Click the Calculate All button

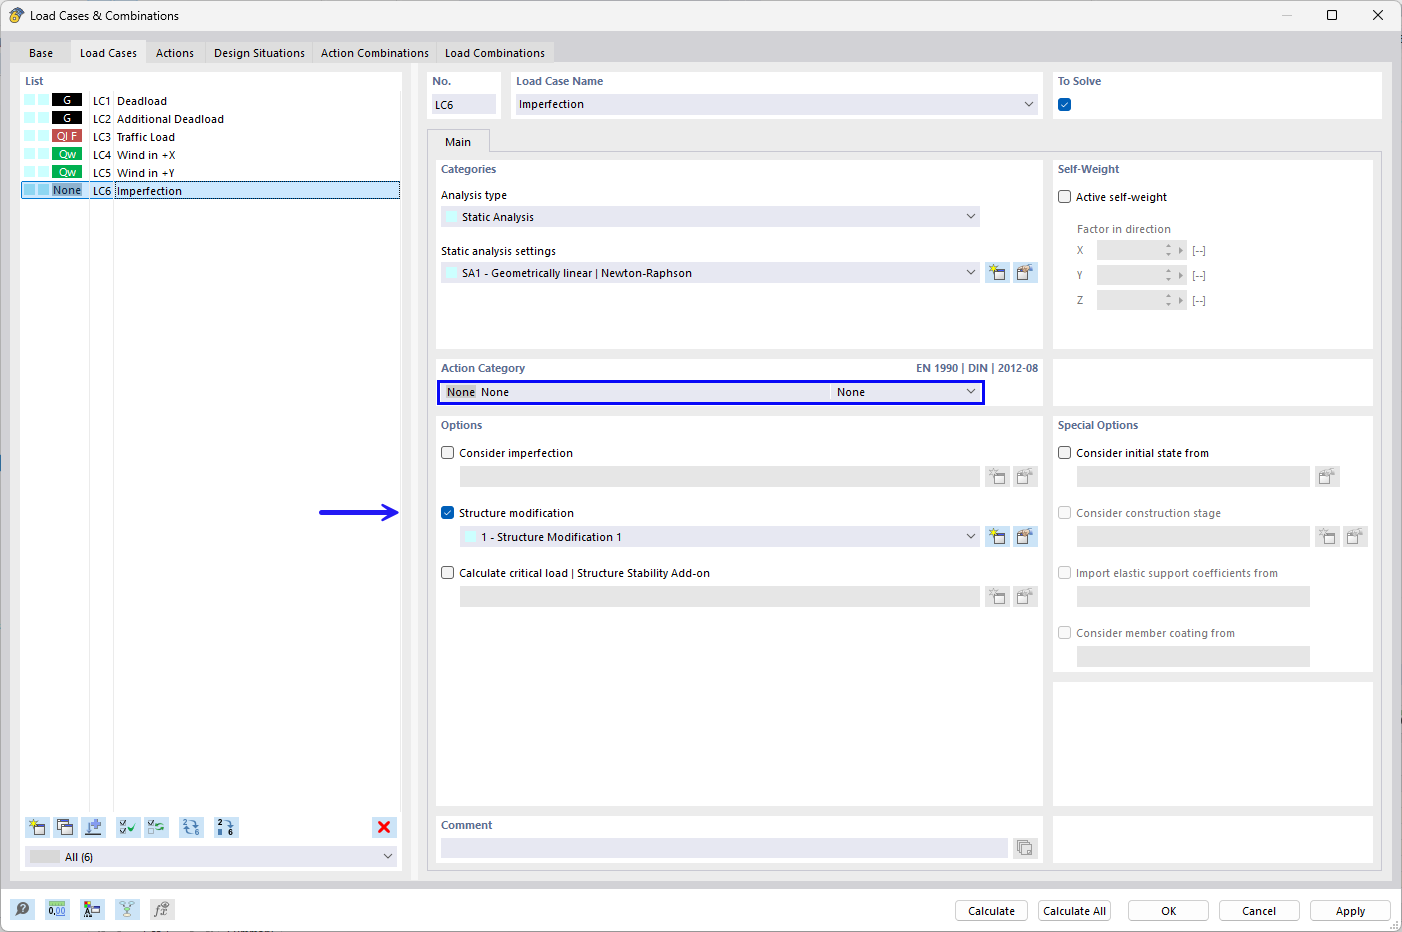1075,911
